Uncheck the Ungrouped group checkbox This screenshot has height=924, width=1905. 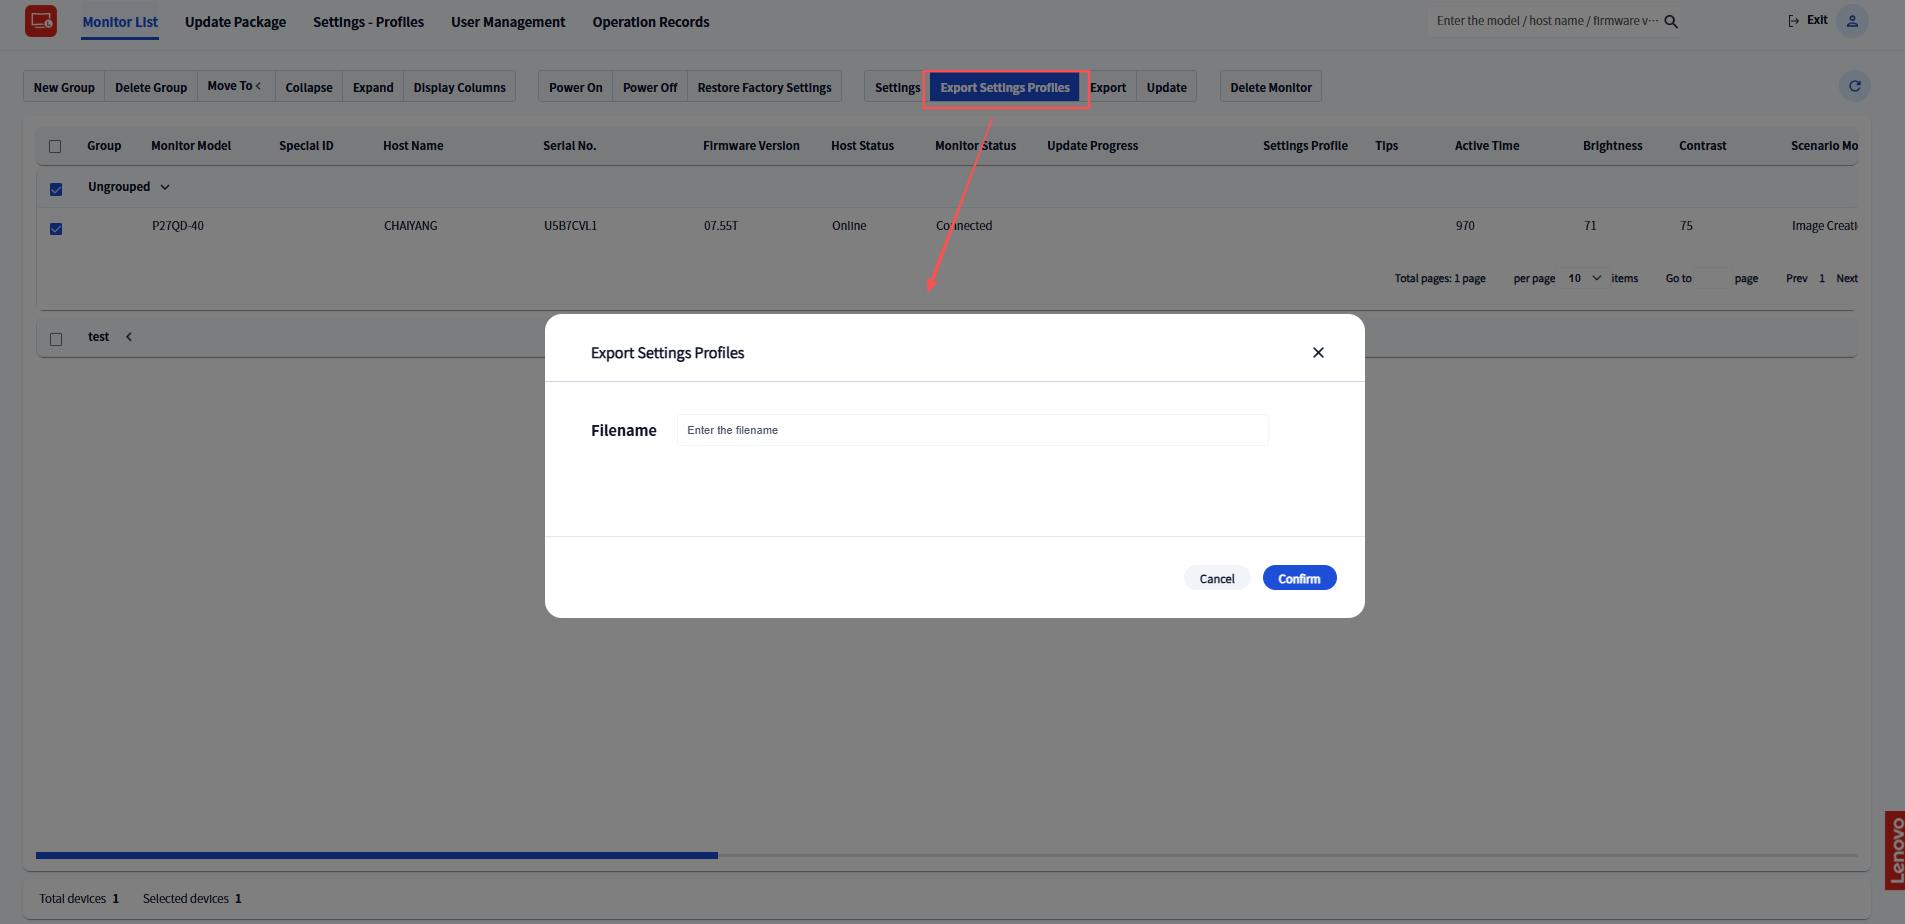(56, 189)
